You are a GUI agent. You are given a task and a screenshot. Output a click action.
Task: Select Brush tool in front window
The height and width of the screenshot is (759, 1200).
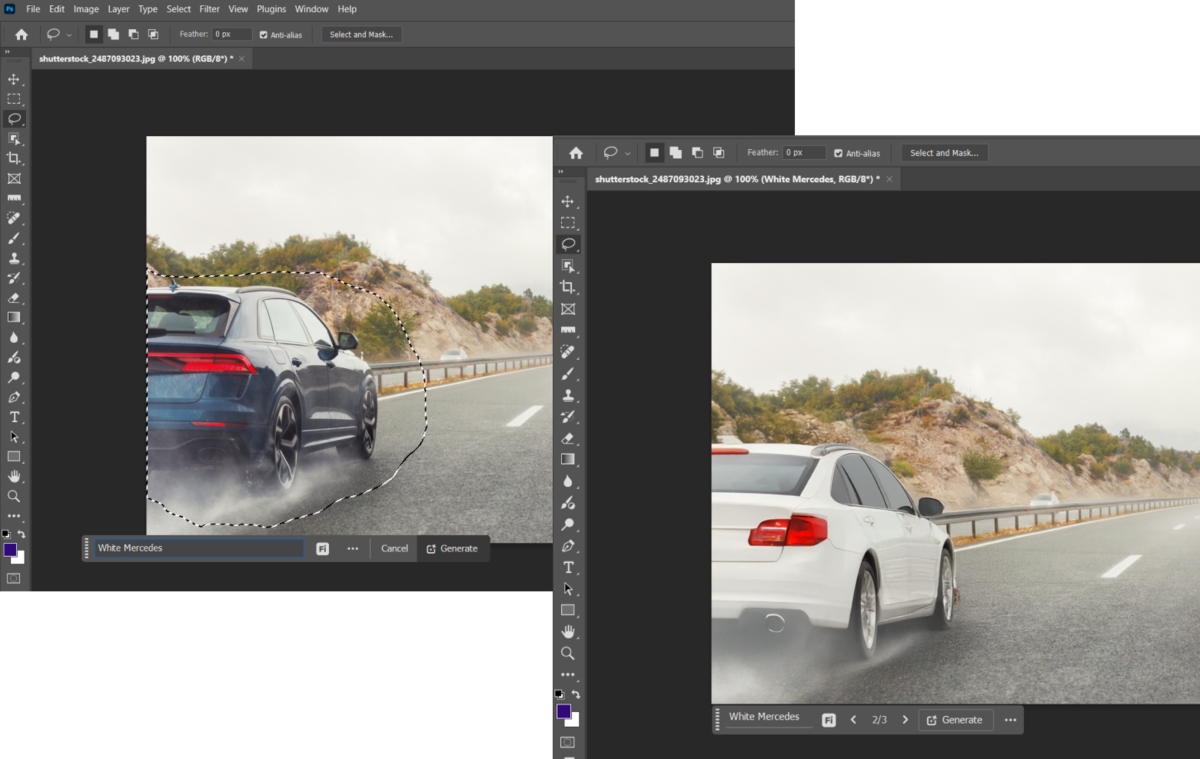coord(568,373)
